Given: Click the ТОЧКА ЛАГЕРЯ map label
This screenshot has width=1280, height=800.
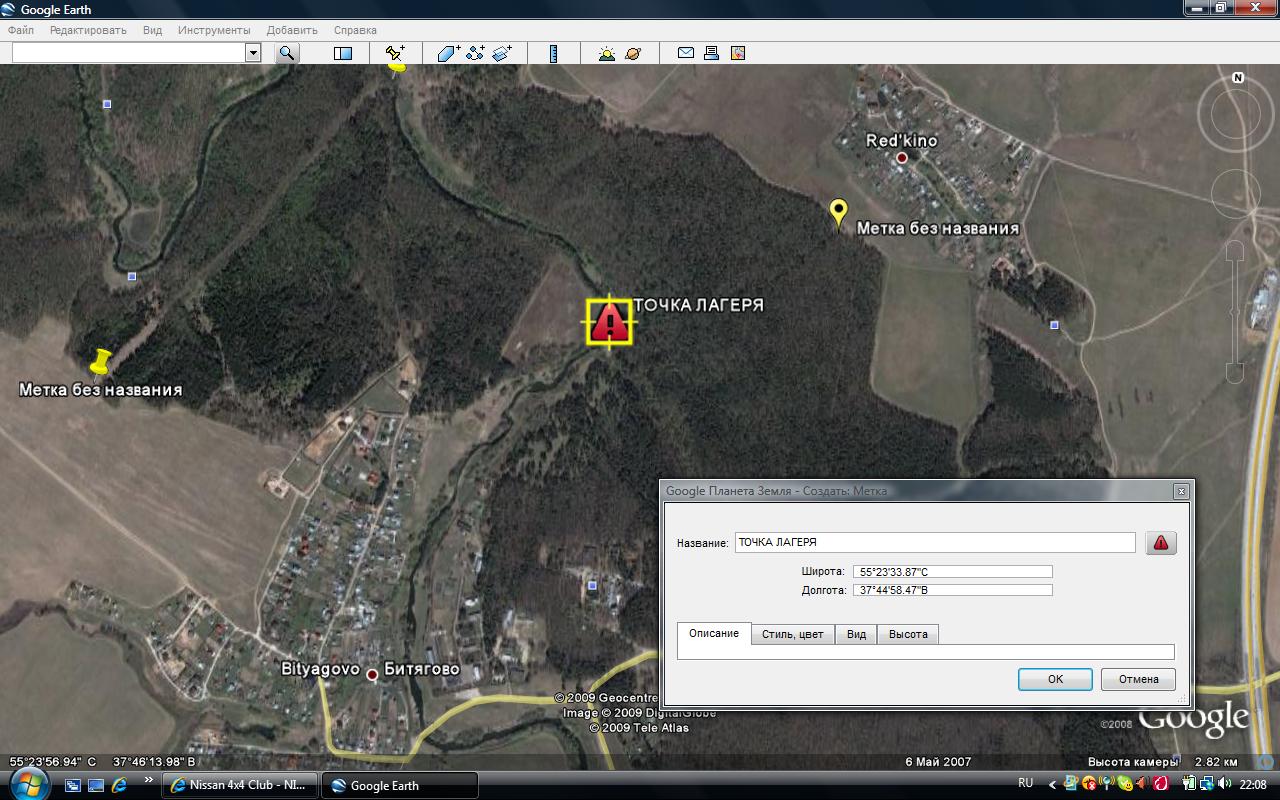Looking at the screenshot, I should (698, 305).
